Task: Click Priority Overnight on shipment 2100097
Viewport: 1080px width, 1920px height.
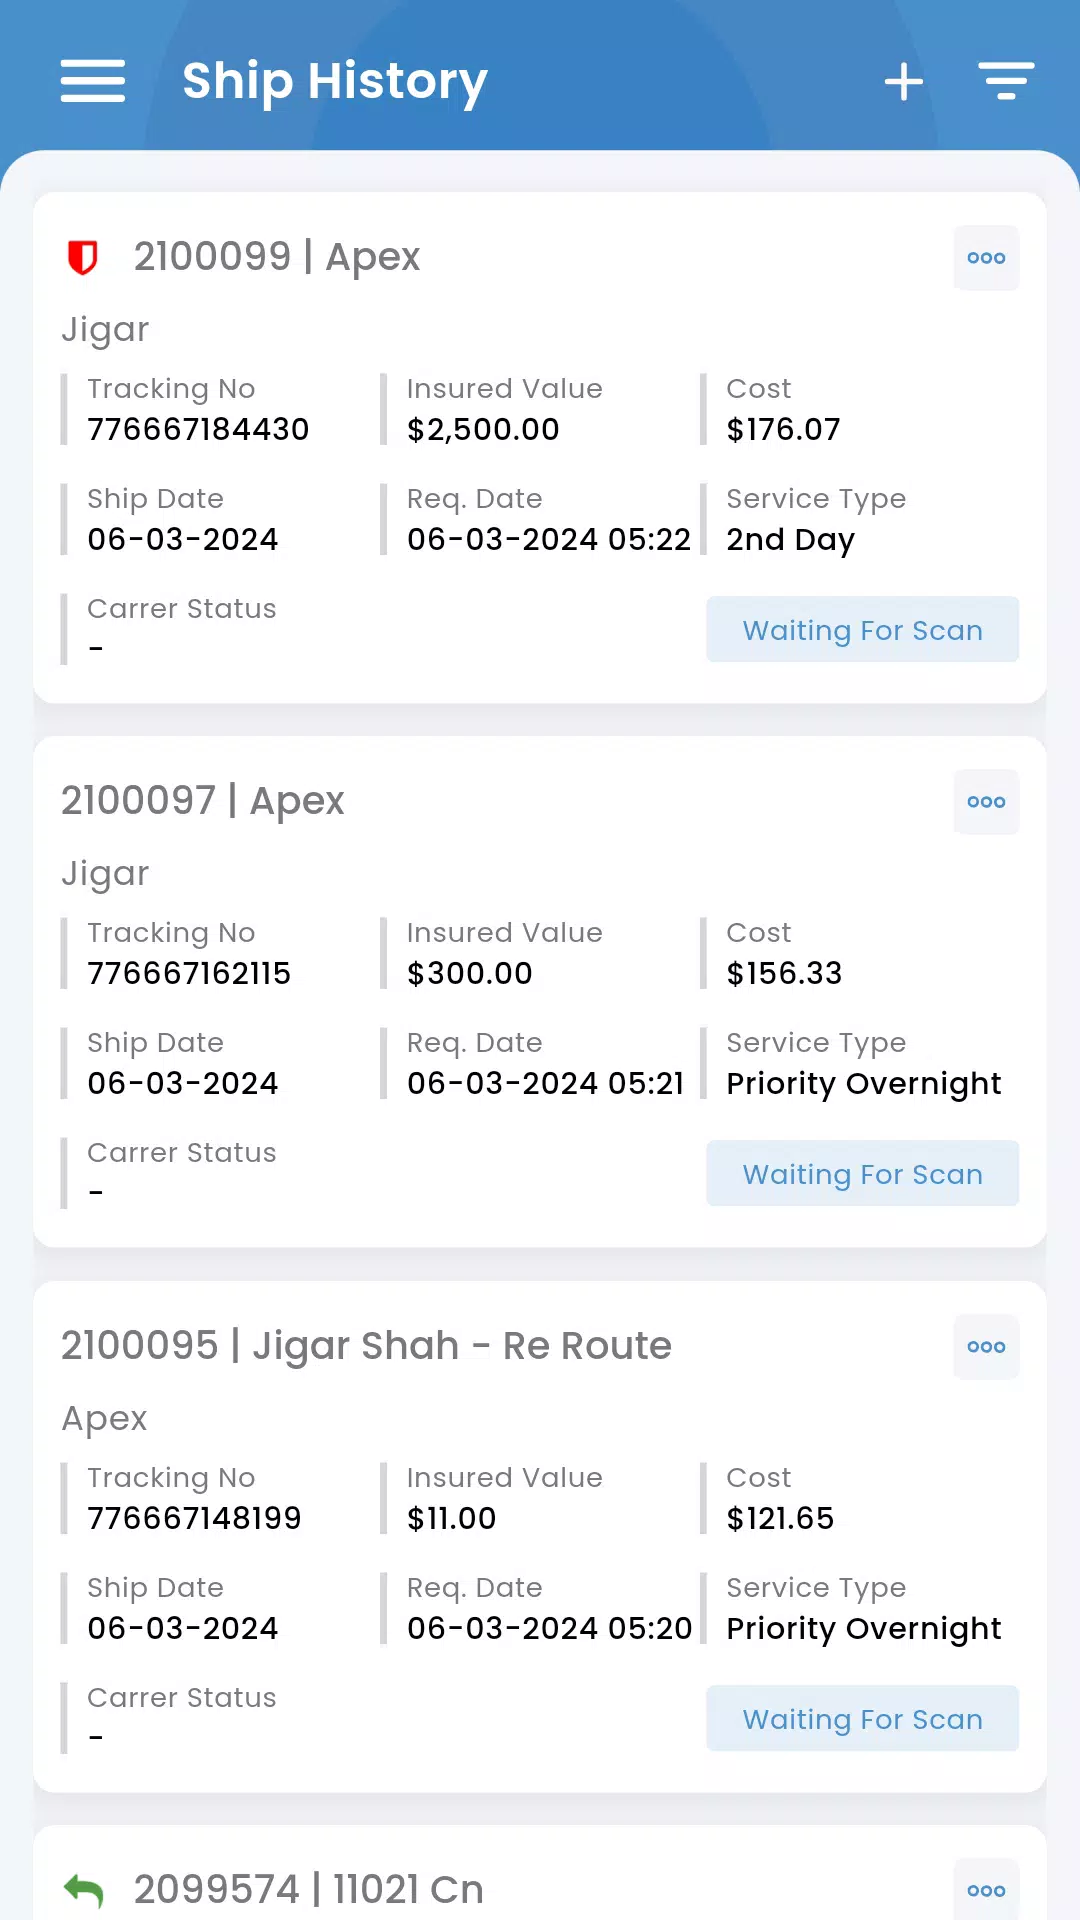Action: click(864, 1084)
